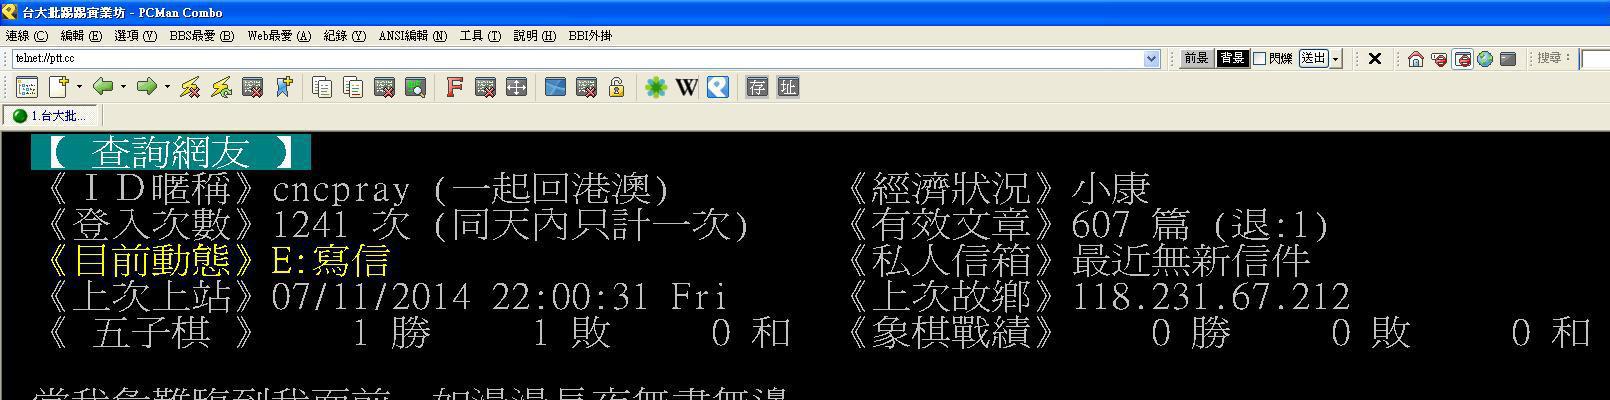Click the dark terminal window icon
The width and height of the screenshot is (1610, 400).
click(1508, 59)
